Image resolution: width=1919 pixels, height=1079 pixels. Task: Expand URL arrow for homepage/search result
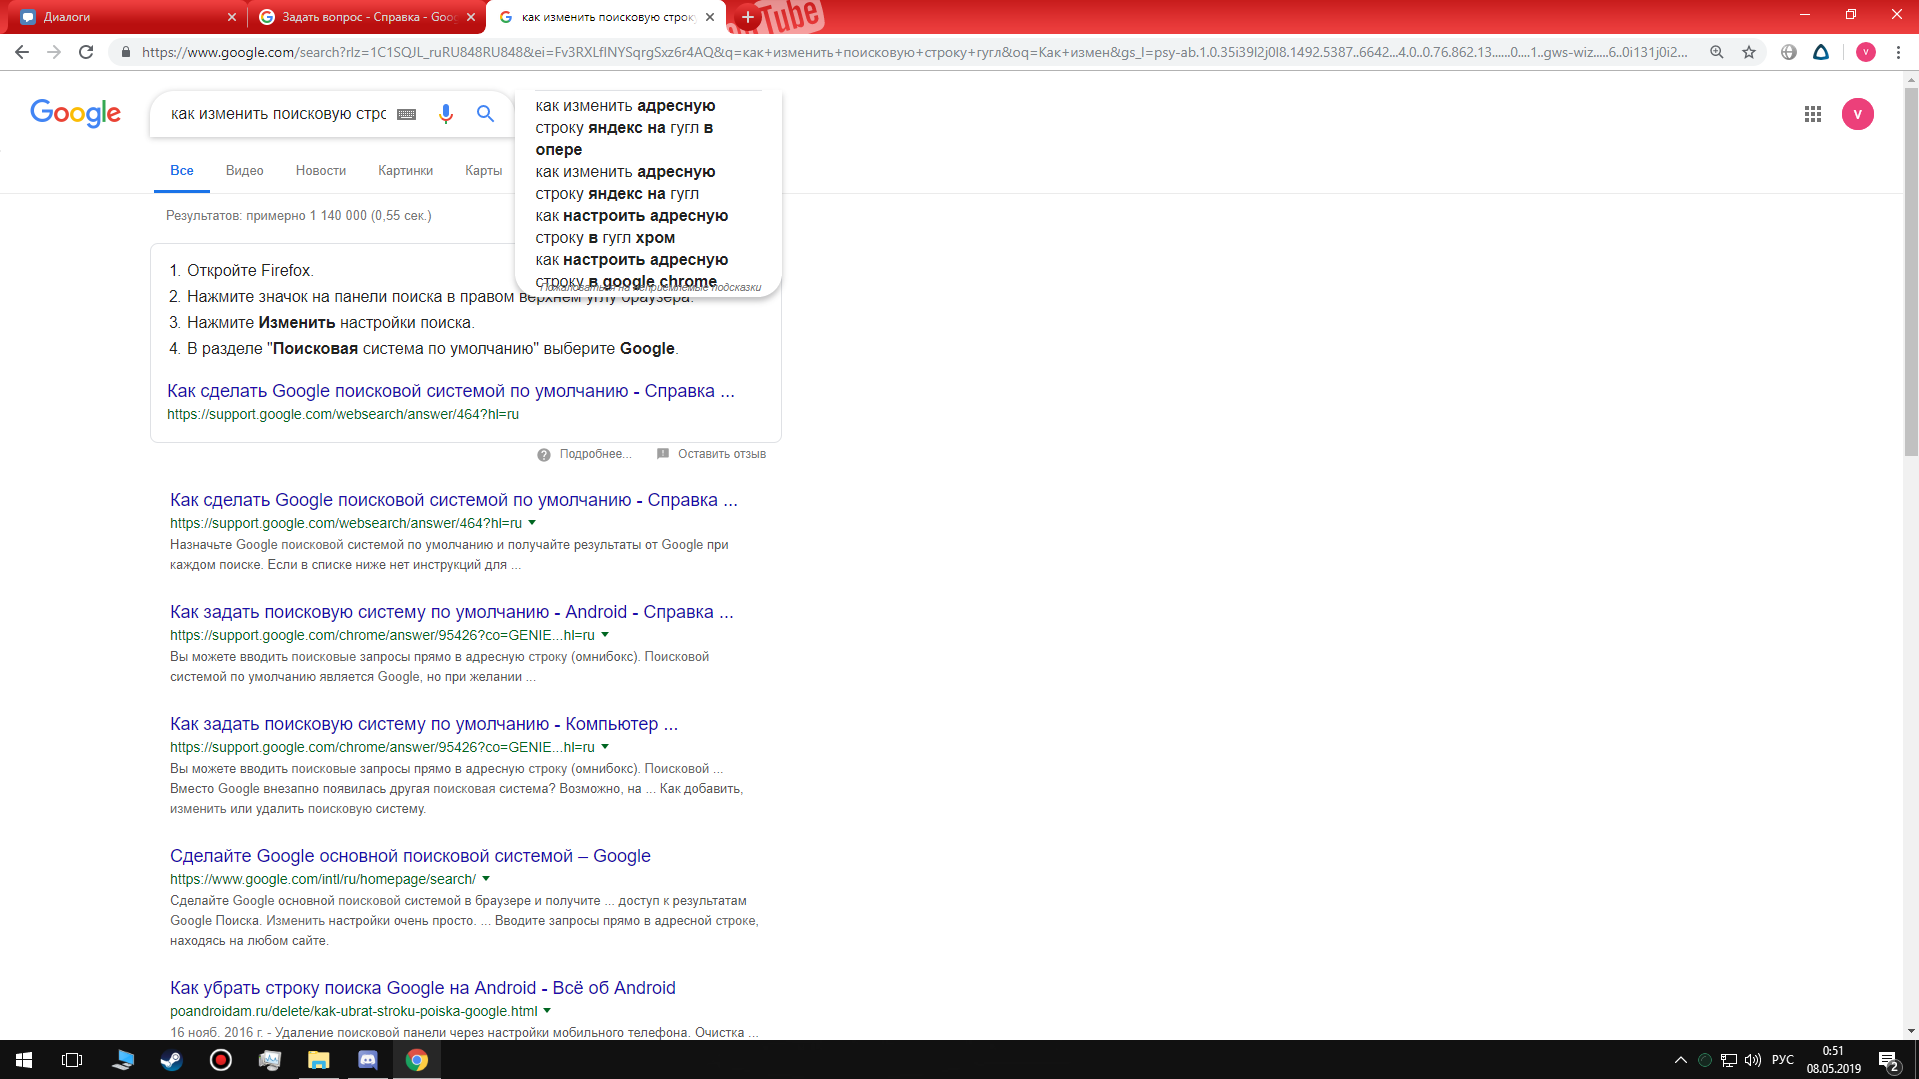point(486,879)
